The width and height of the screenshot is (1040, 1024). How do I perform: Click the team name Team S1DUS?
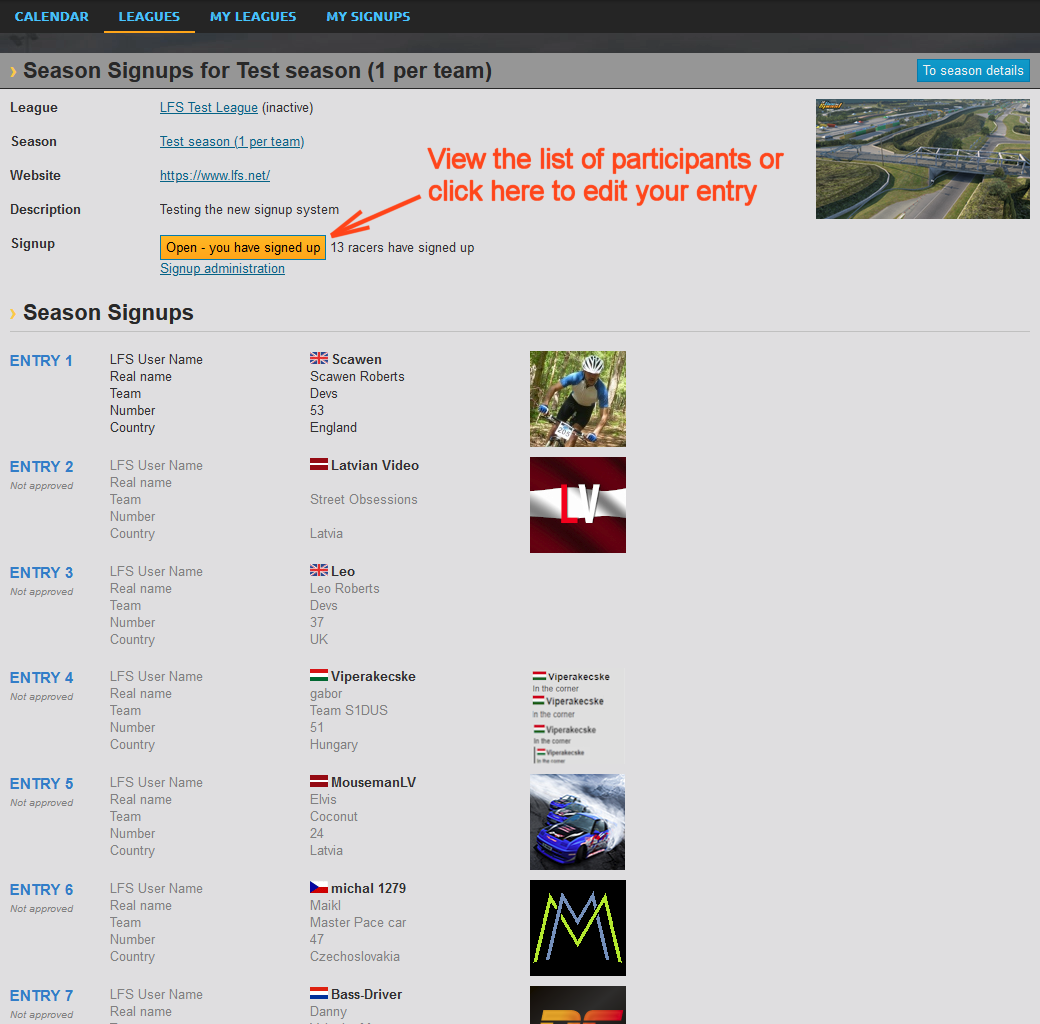(x=349, y=710)
